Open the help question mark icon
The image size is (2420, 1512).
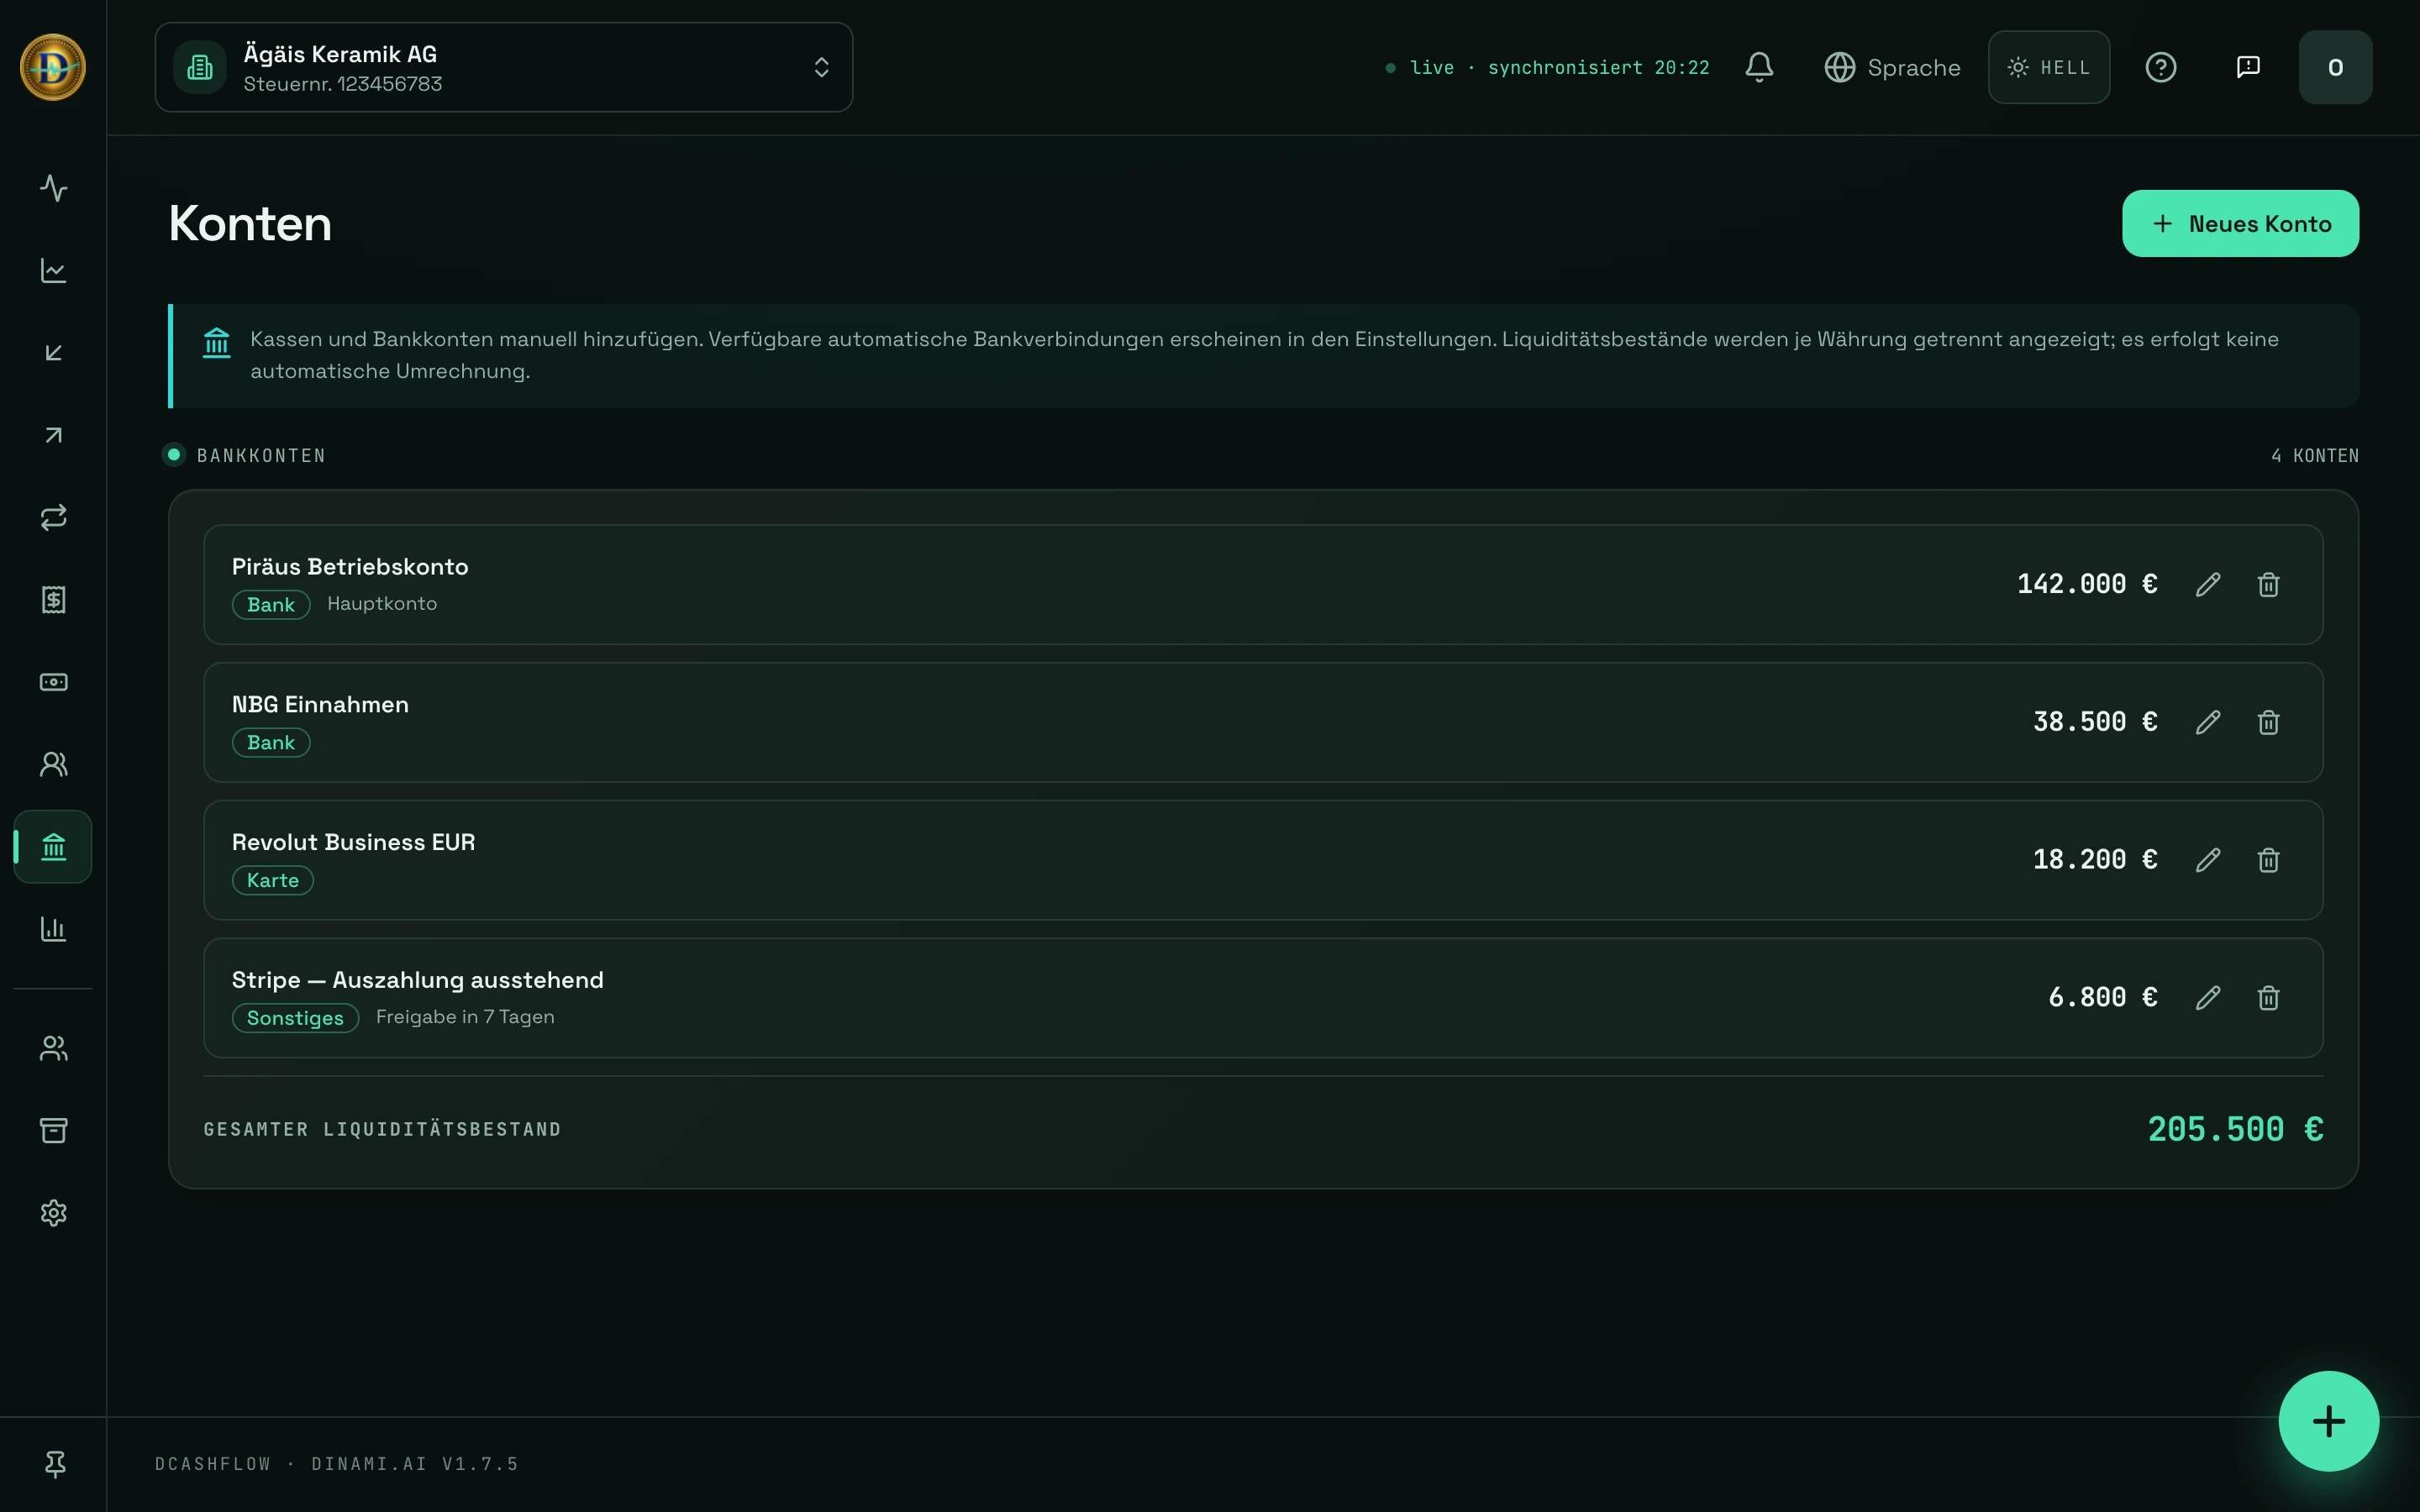2161,67
